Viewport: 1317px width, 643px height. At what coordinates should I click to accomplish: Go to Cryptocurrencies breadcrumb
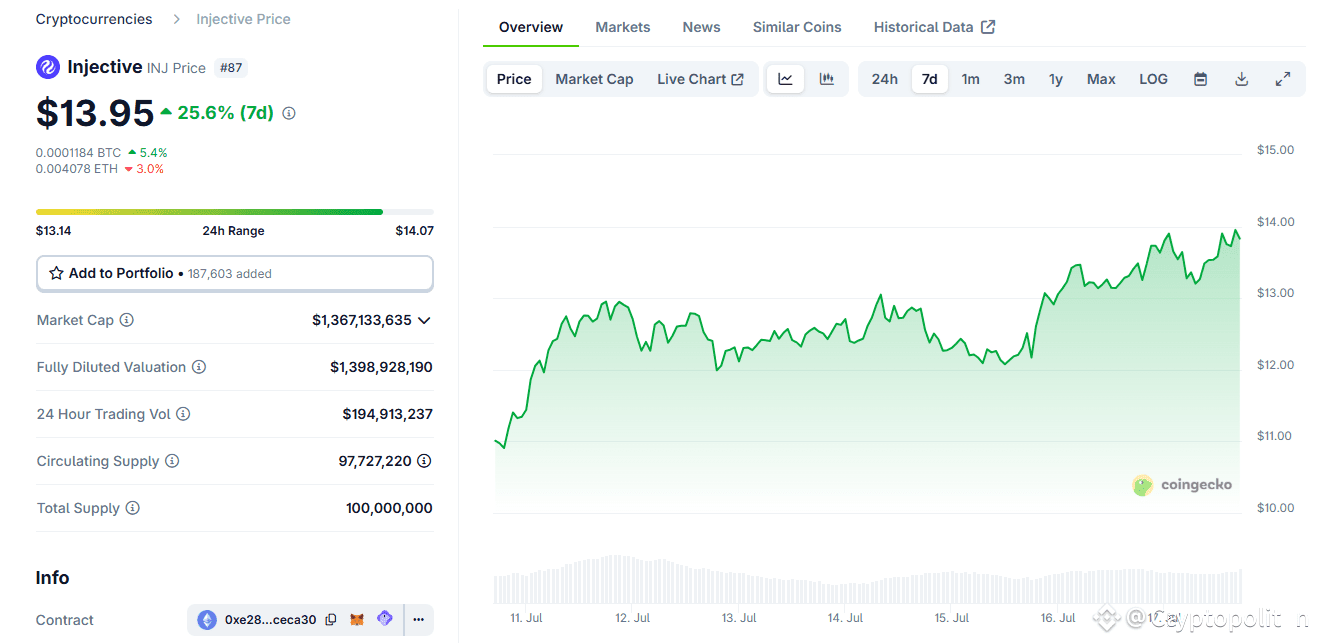click(x=94, y=19)
